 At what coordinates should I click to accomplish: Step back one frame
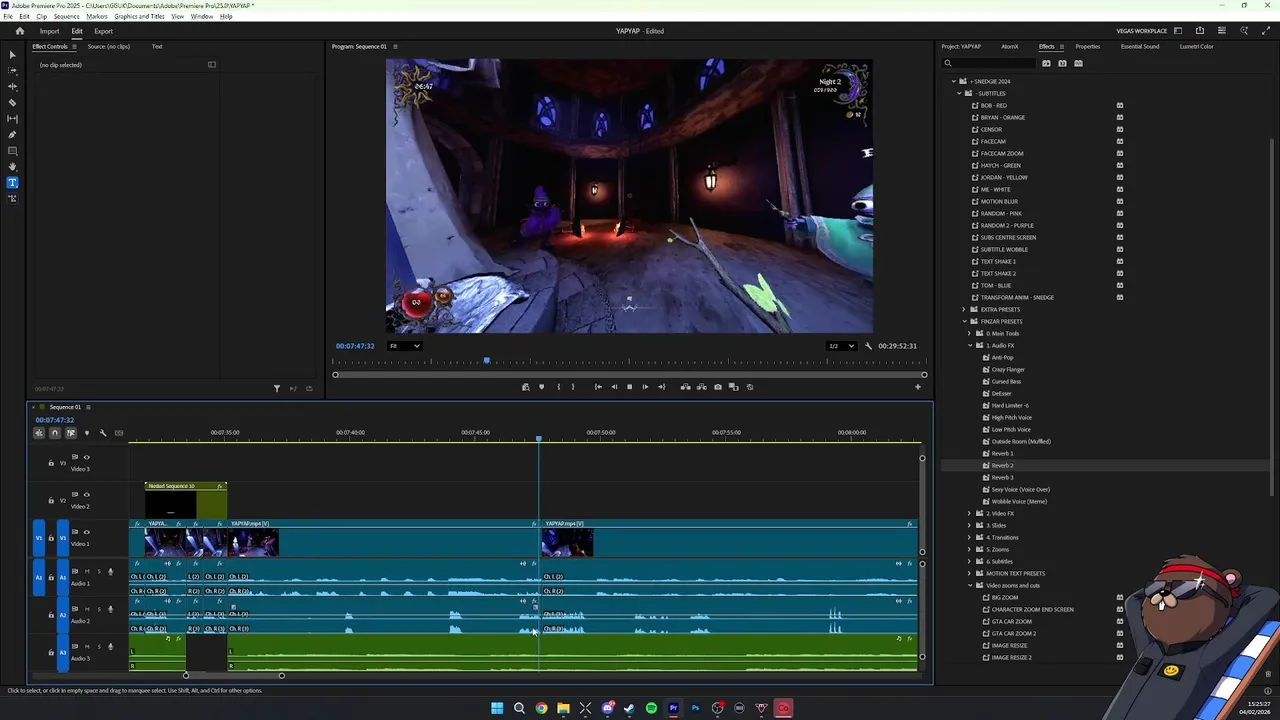tap(614, 387)
